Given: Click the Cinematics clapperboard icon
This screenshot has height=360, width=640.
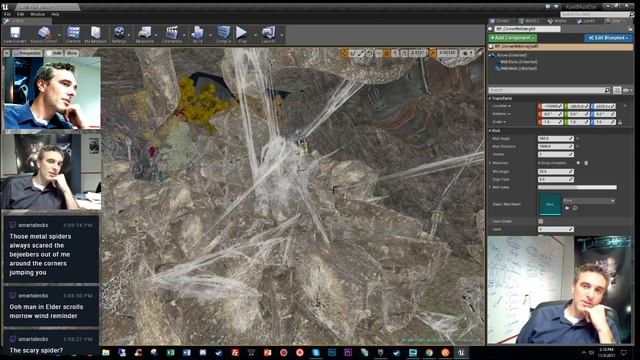Looking at the screenshot, I should click(x=172, y=34).
